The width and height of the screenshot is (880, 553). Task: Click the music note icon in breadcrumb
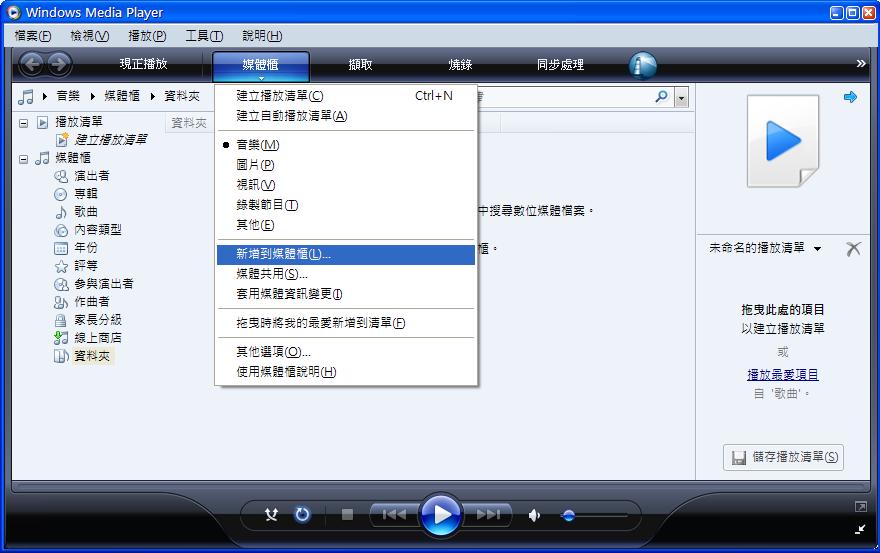25,97
